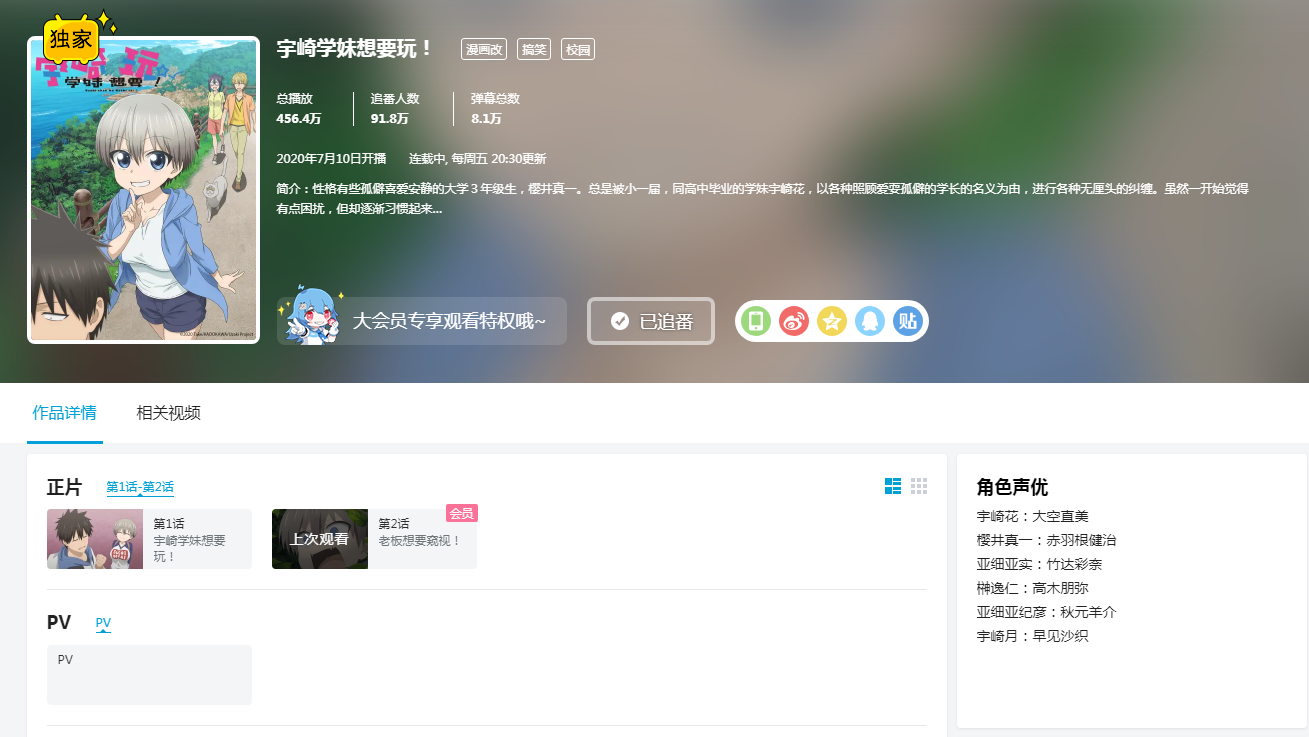1309x737 pixels.
Task: Share to QZone with the yellow star icon
Action: (832, 321)
